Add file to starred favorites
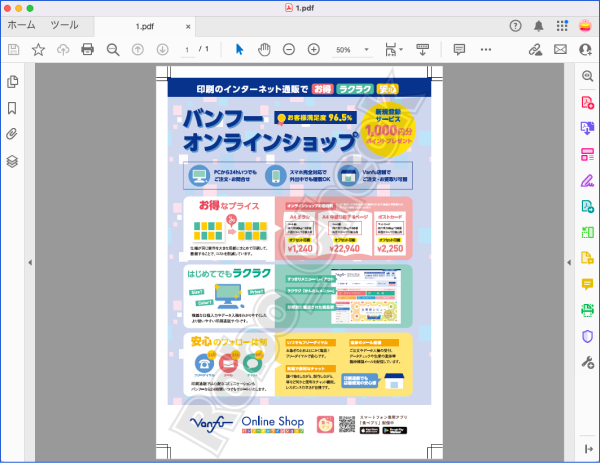Viewport: 600px width, 463px height. click(x=38, y=49)
